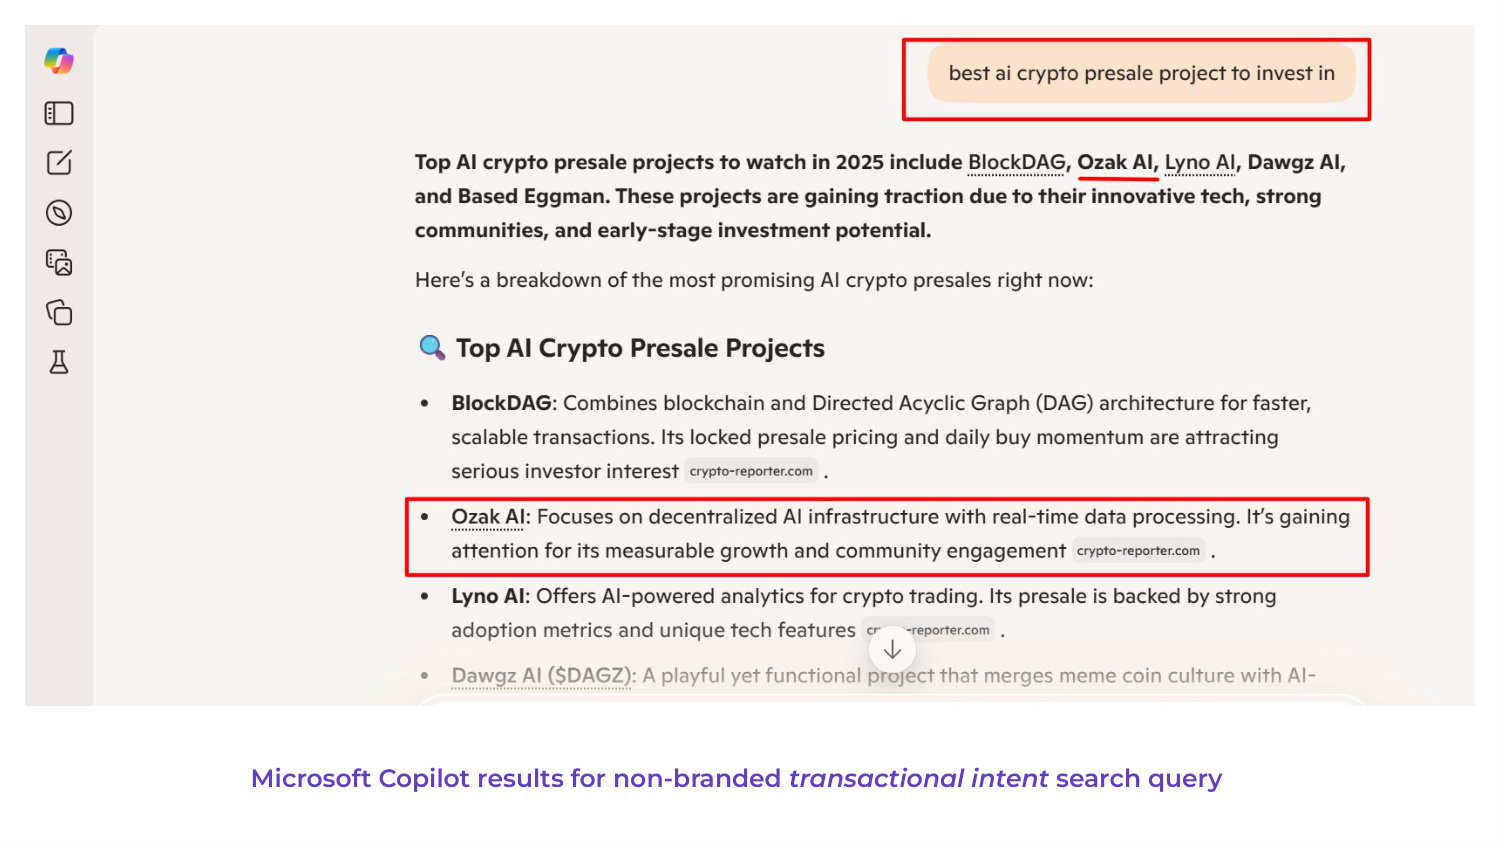
Task: Select the highlighted user prompt bubble
Action: point(1143,73)
